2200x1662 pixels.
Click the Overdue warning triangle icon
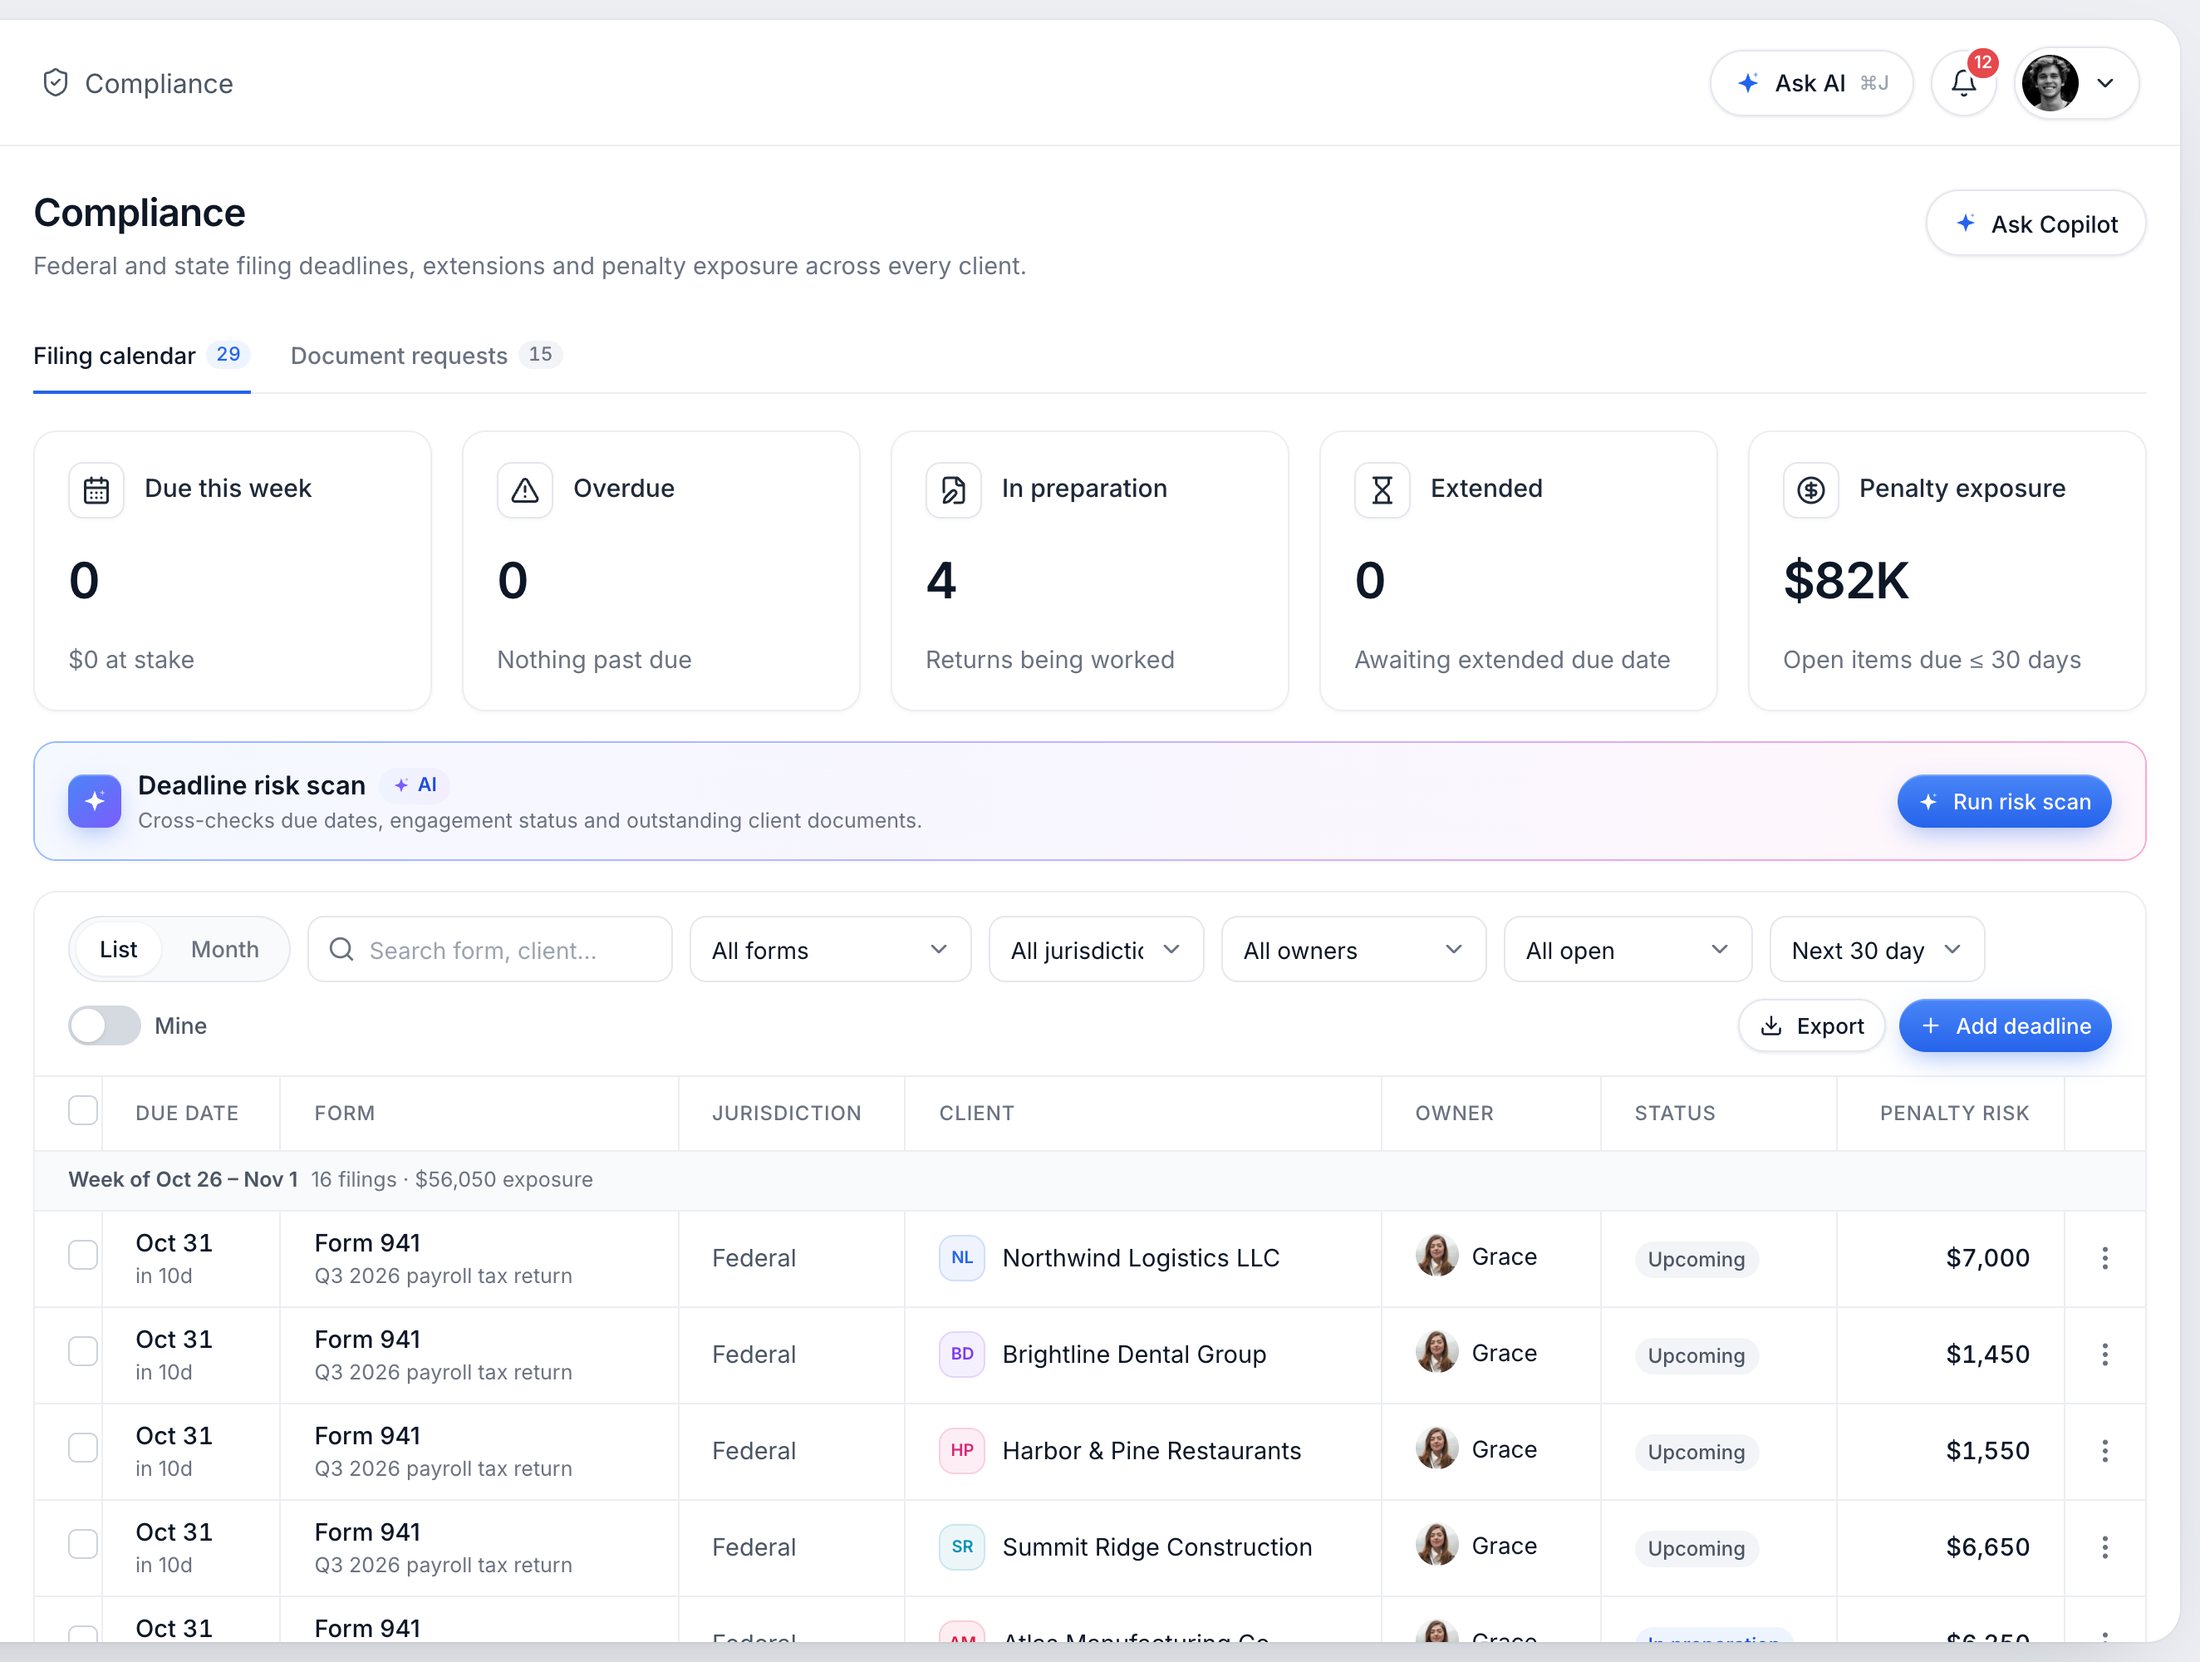pos(525,490)
